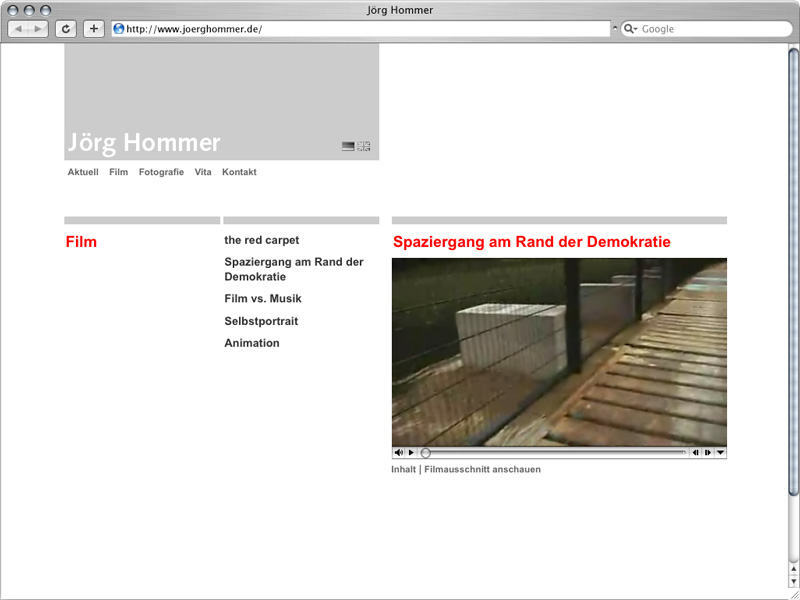Open the Google search magnifier dropdown

[x=631, y=29]
